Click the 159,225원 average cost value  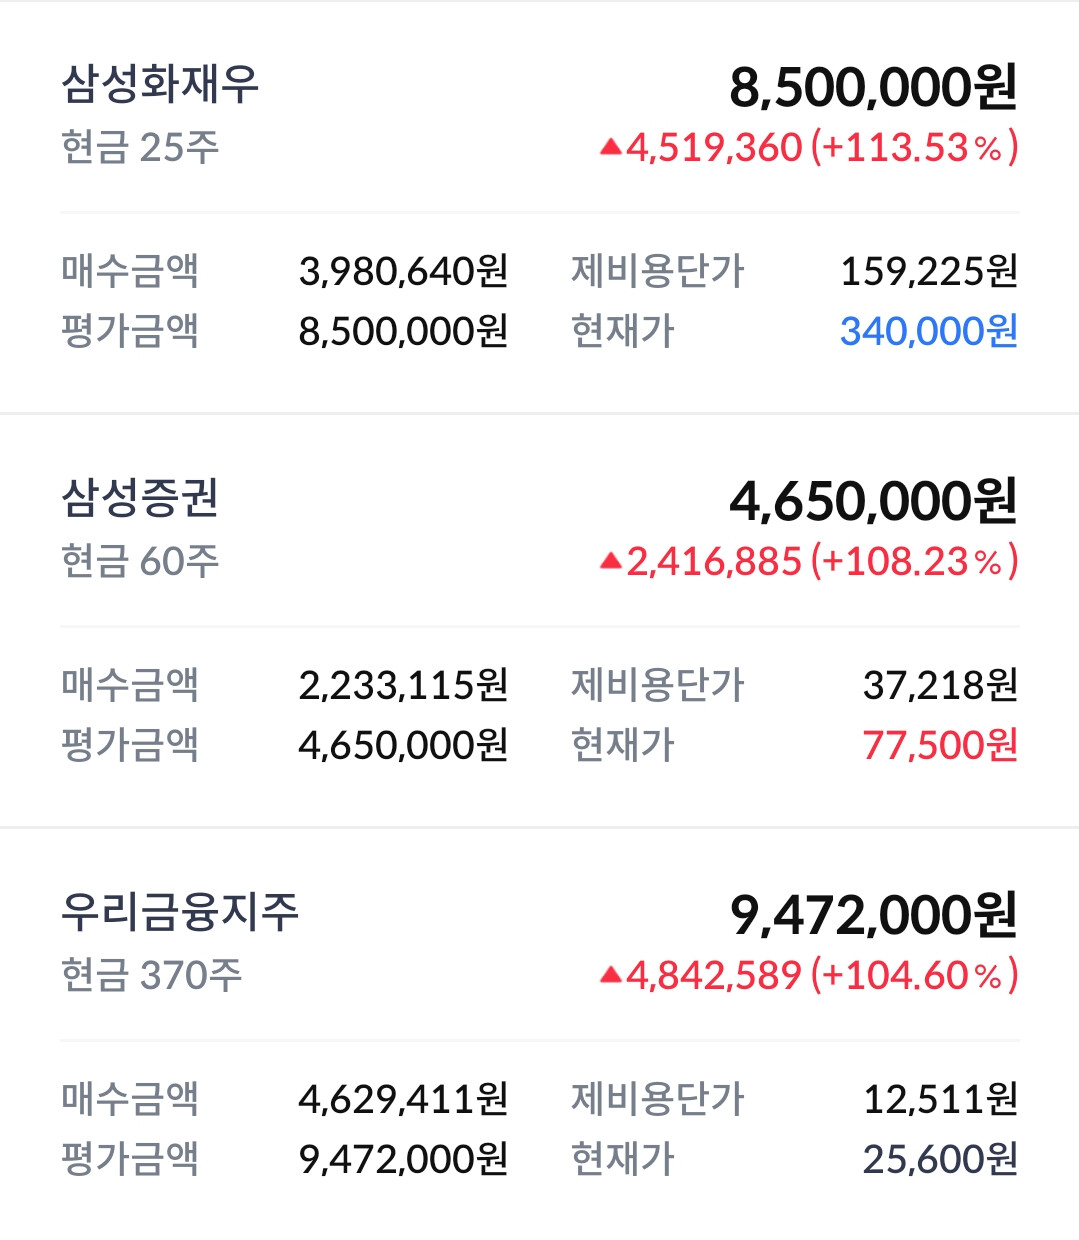pyautogui.click(x=928, y=271)
